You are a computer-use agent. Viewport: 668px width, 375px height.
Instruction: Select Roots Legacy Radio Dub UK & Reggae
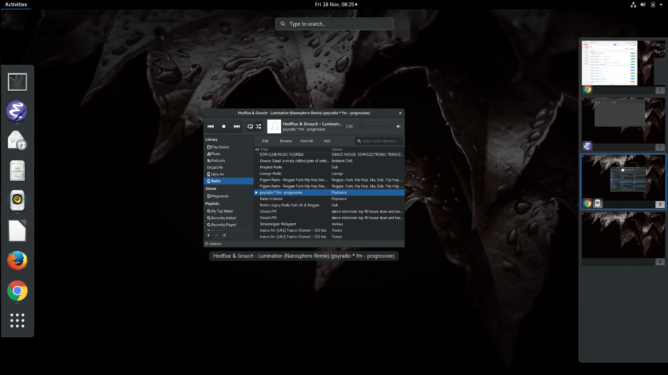[x=329, y=205]
